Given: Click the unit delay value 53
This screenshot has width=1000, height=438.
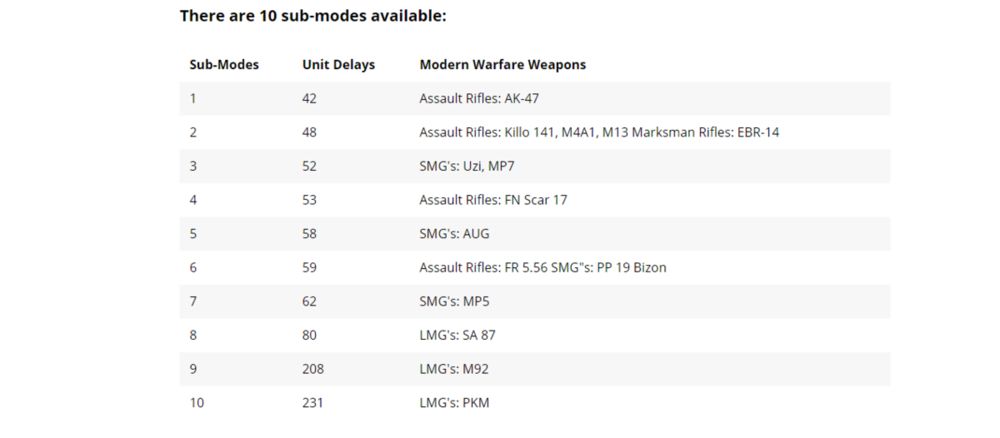Looking at the screenshot, I should (309, 200).
